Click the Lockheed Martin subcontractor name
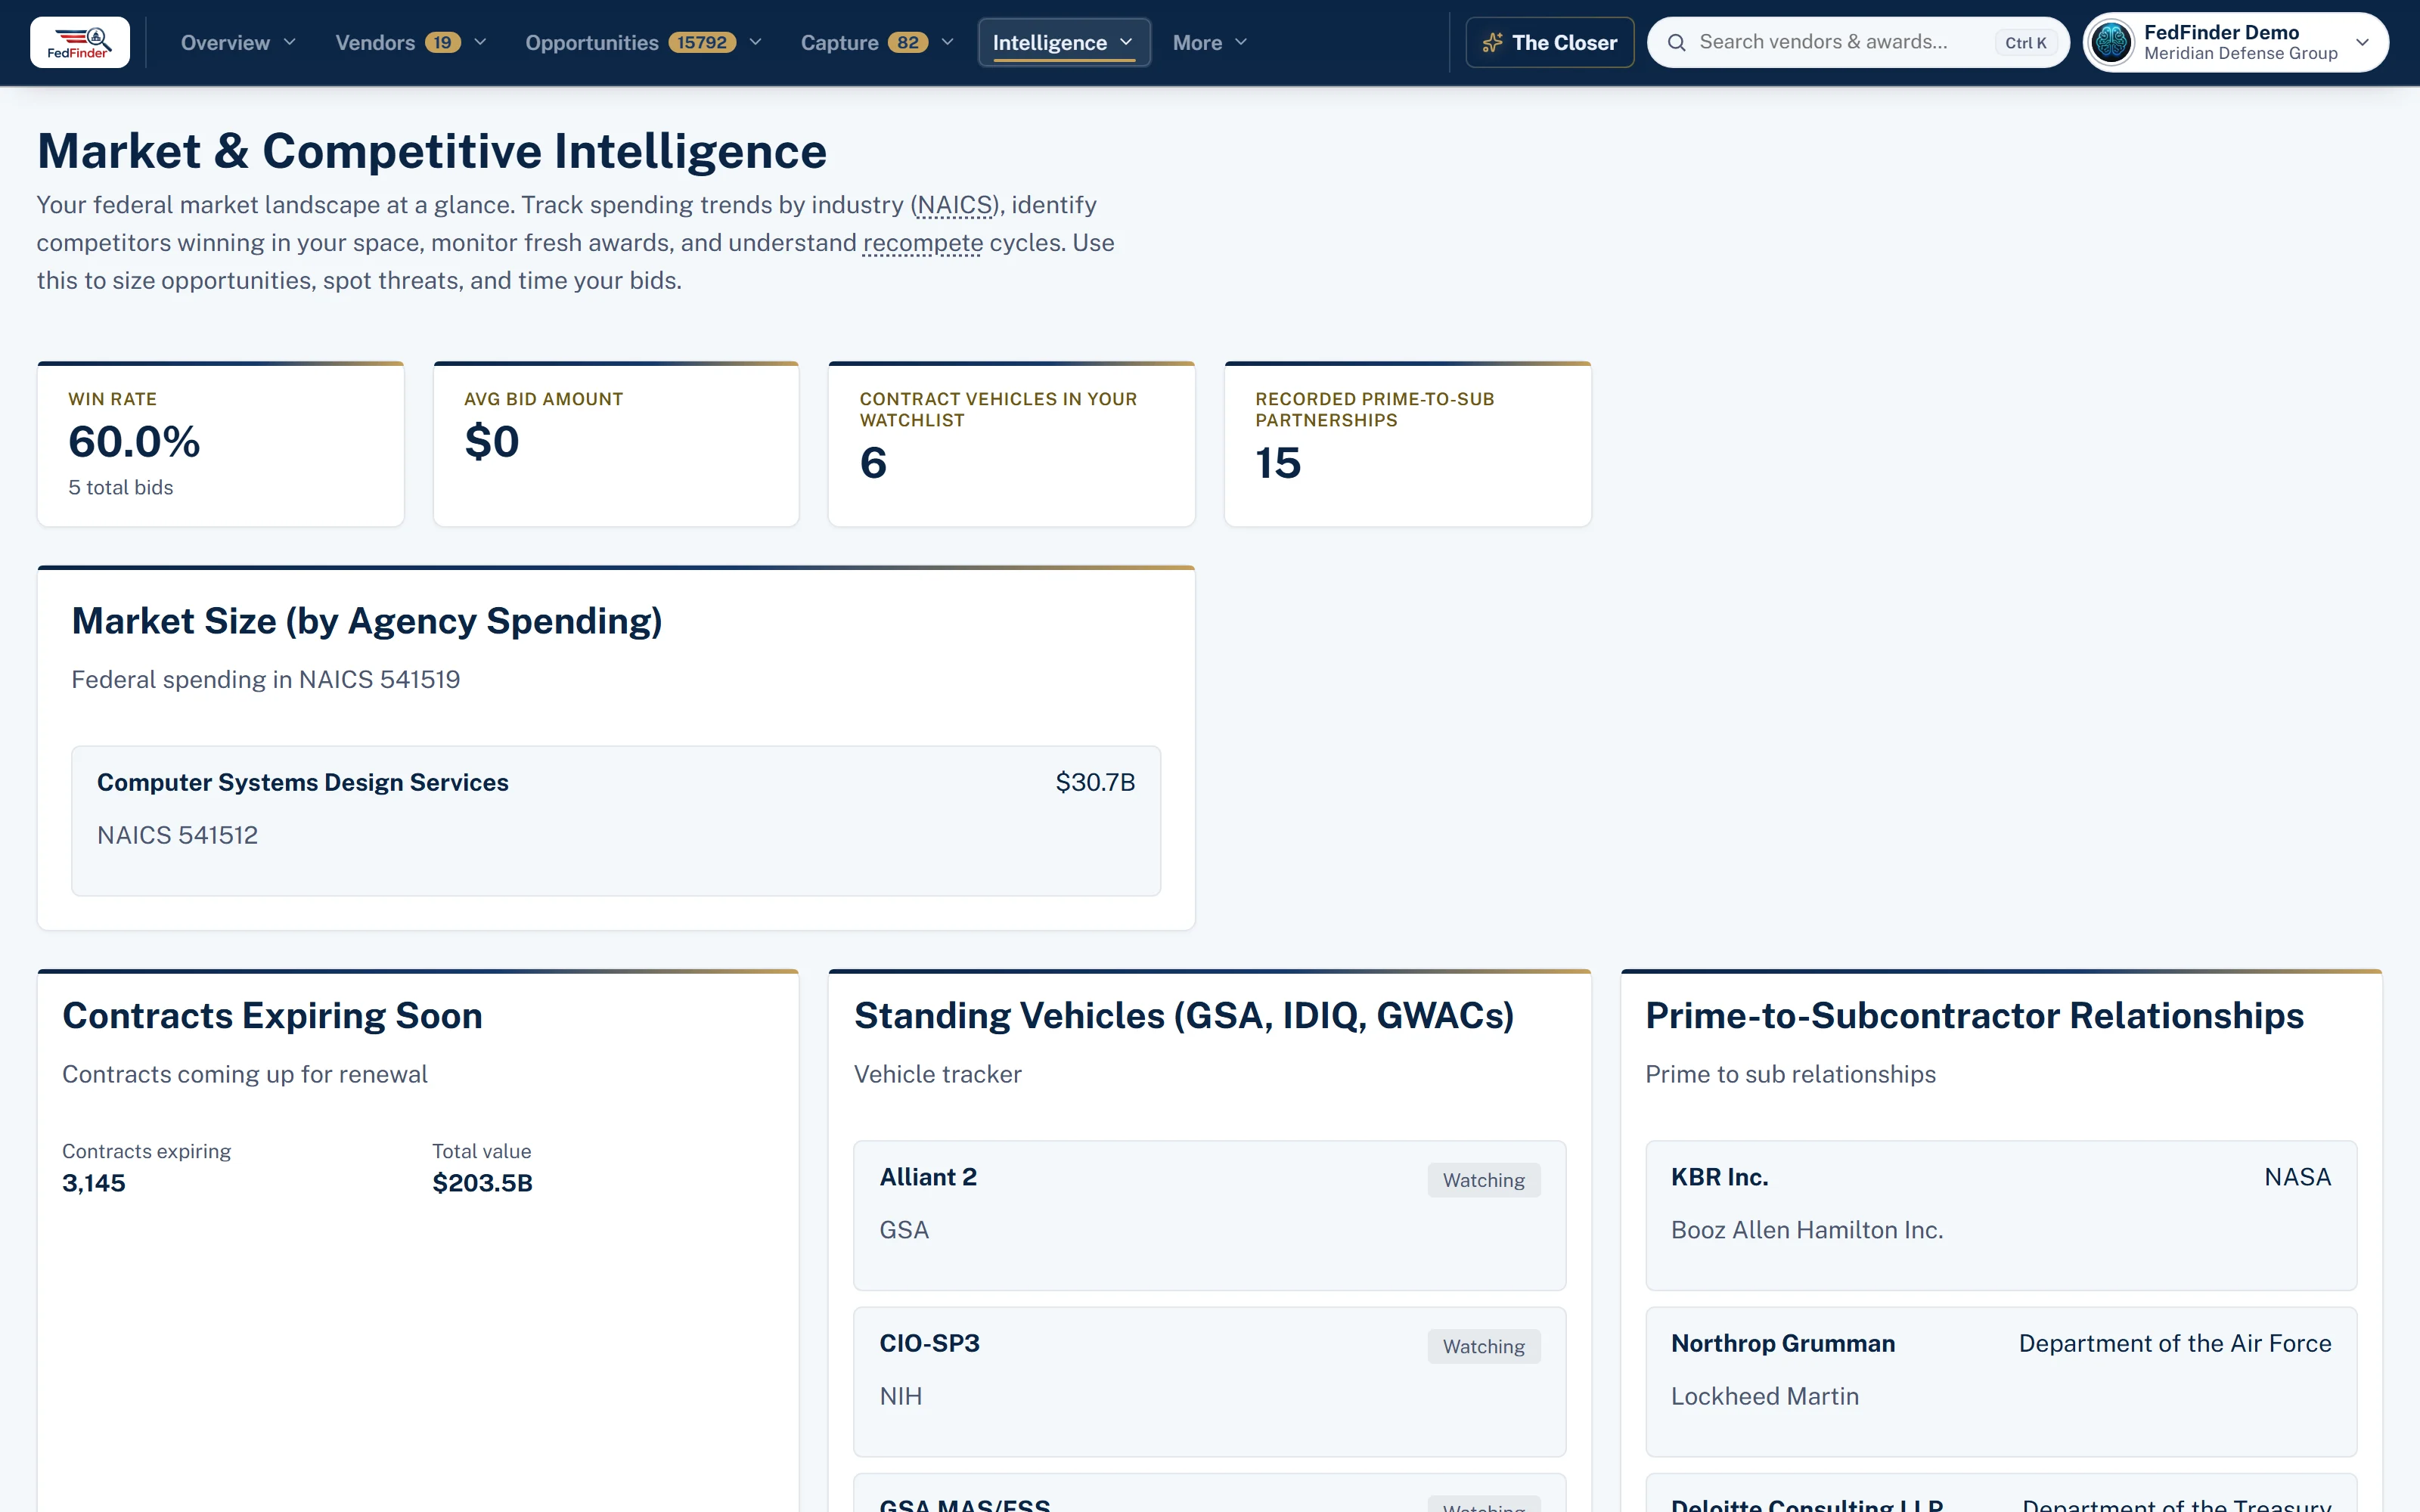 [1765, 1397]
